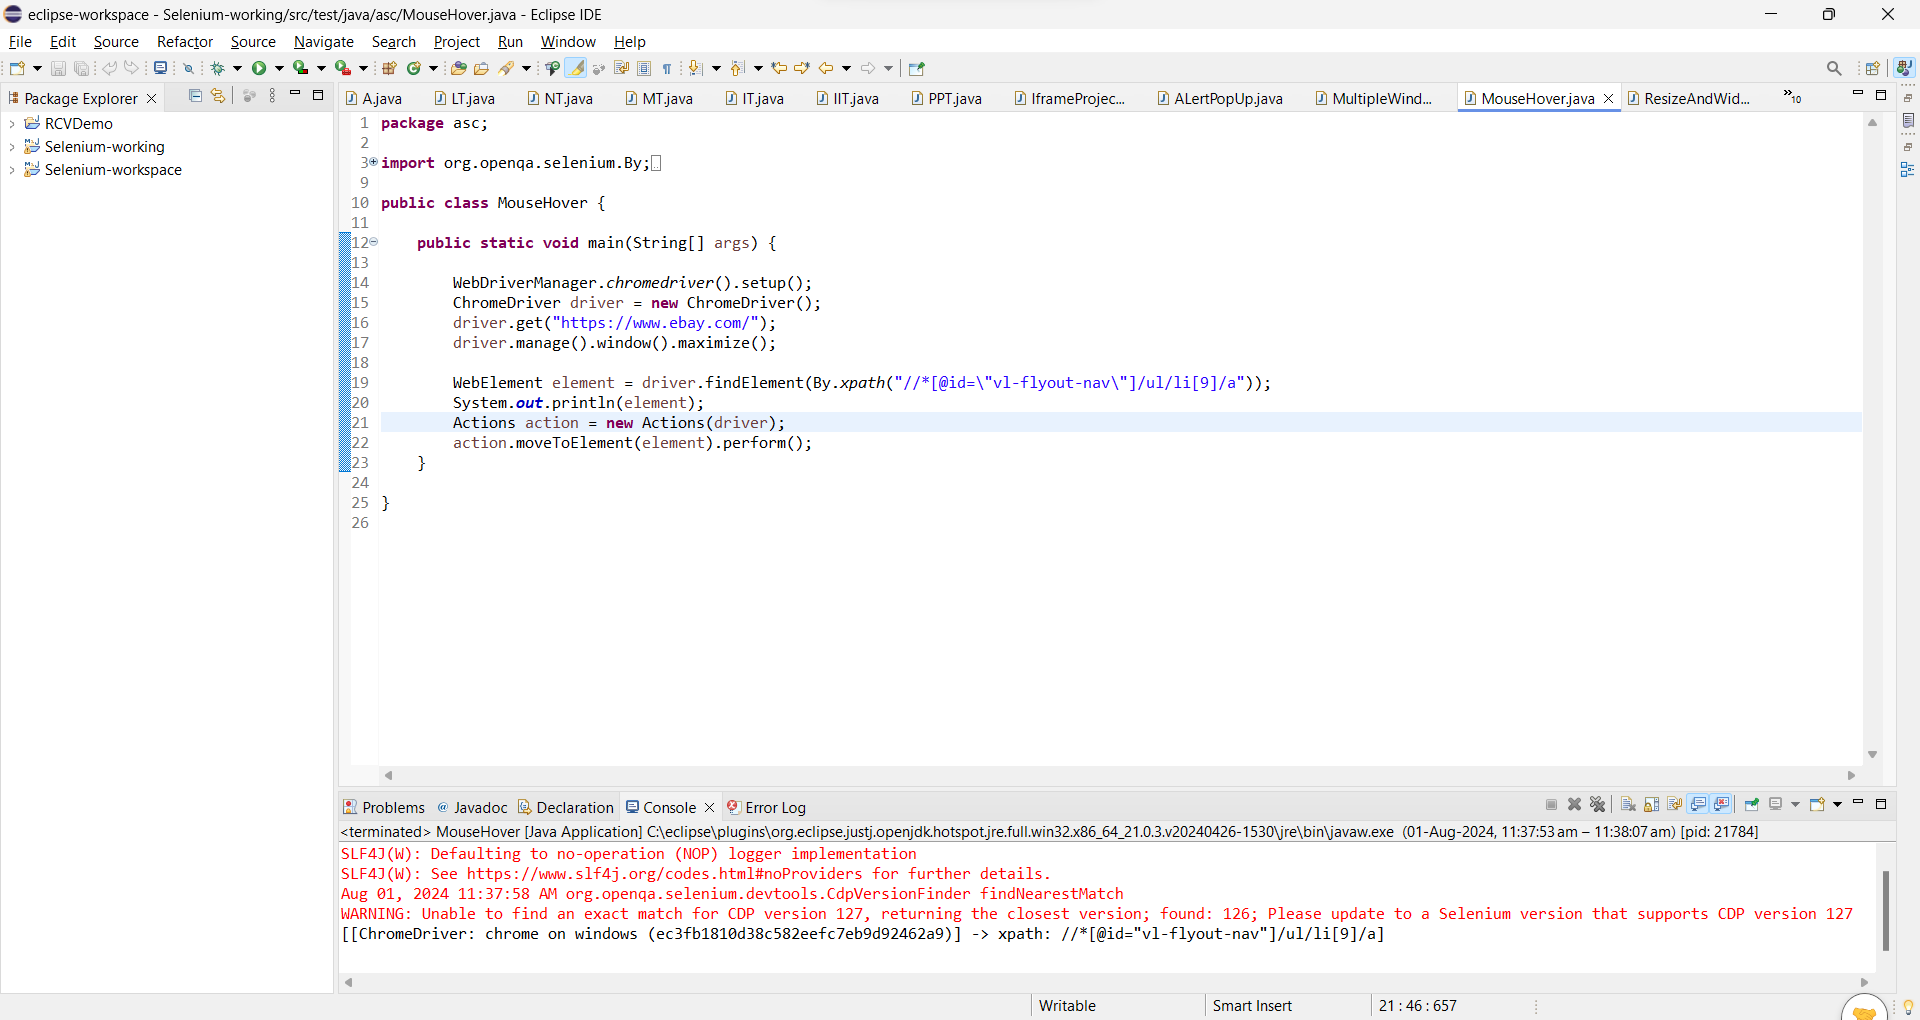Open the Navigate menu

[x=323, y=41]
